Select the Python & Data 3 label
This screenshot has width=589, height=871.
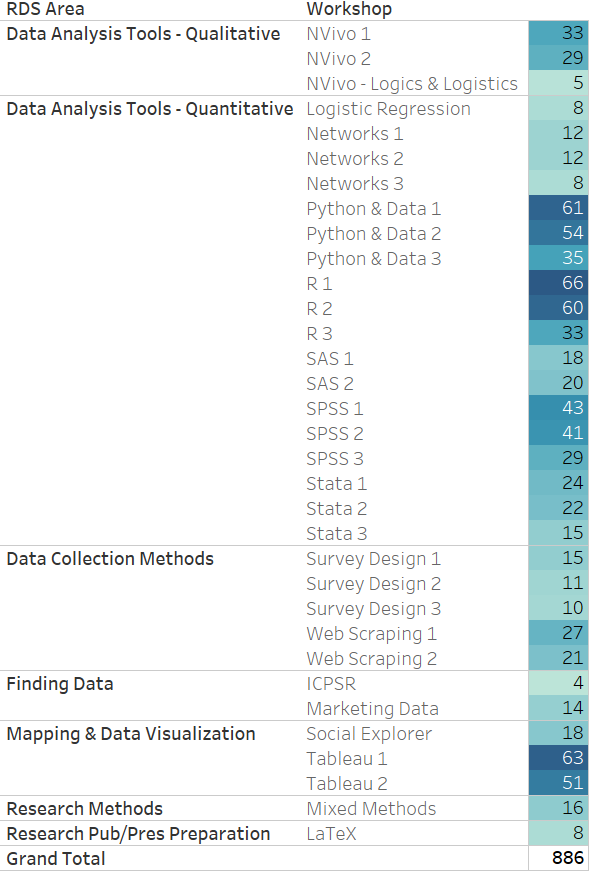click(x=373, y=259)
